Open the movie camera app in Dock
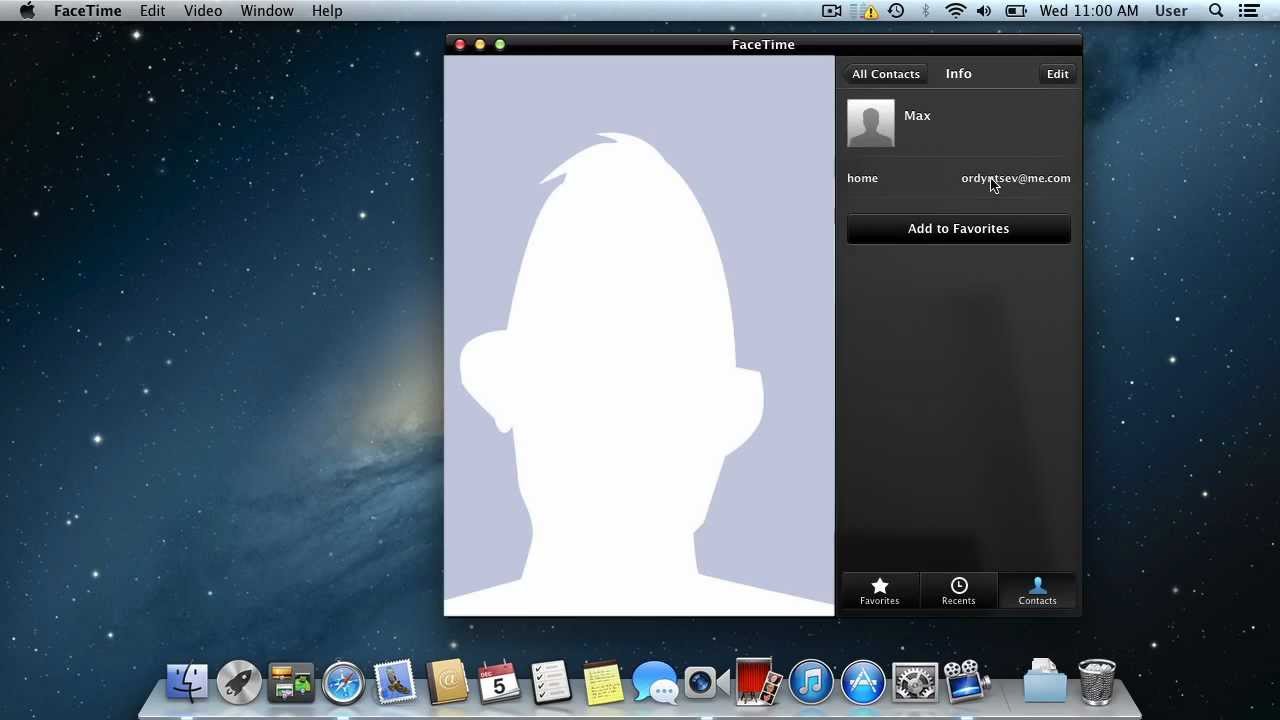 tap(967, 682)
